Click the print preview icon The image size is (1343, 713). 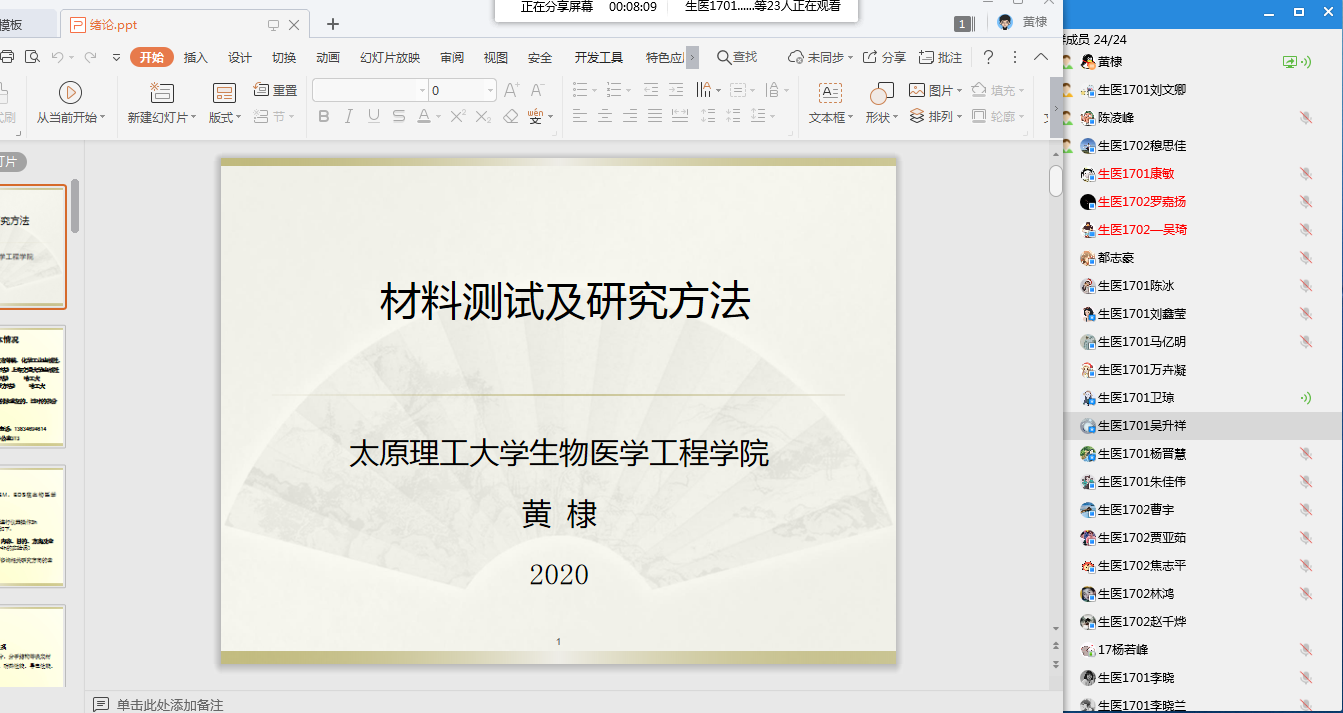[32, 57]
